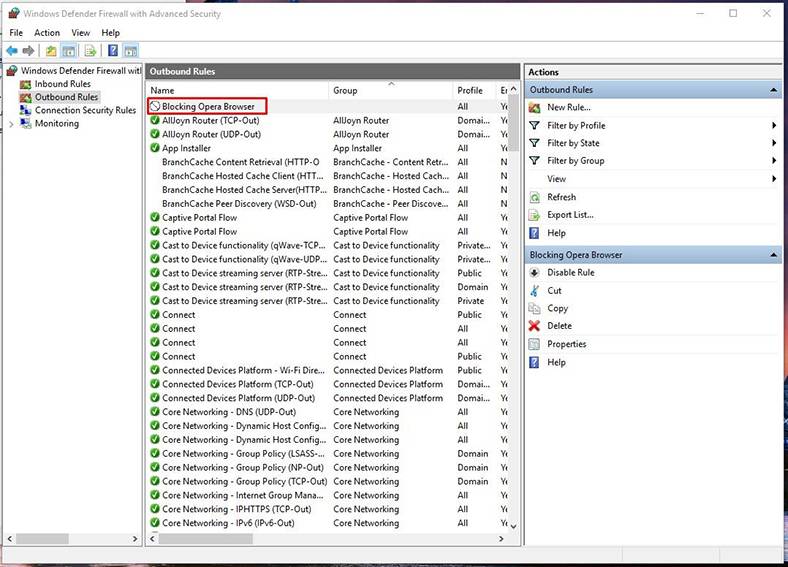788x567 pixels.
Task: Click the rules list scroll right arrow
Action: click(x=501, y=539)
